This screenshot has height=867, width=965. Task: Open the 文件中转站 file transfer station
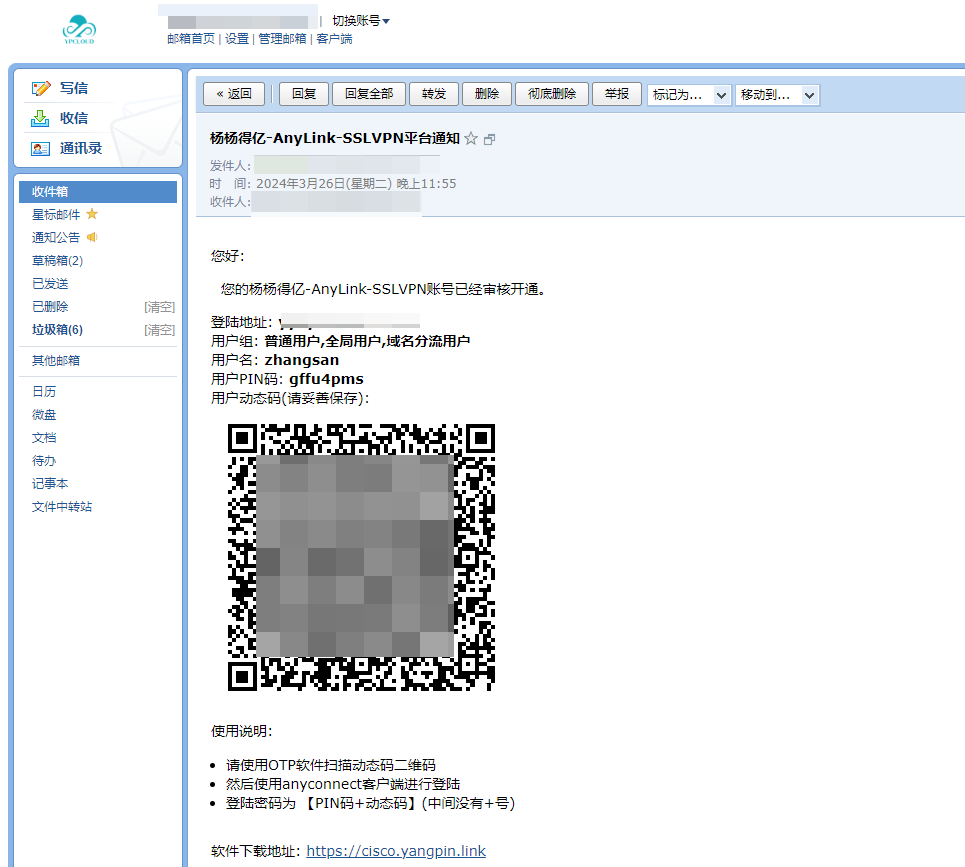(x=62, y=506)
